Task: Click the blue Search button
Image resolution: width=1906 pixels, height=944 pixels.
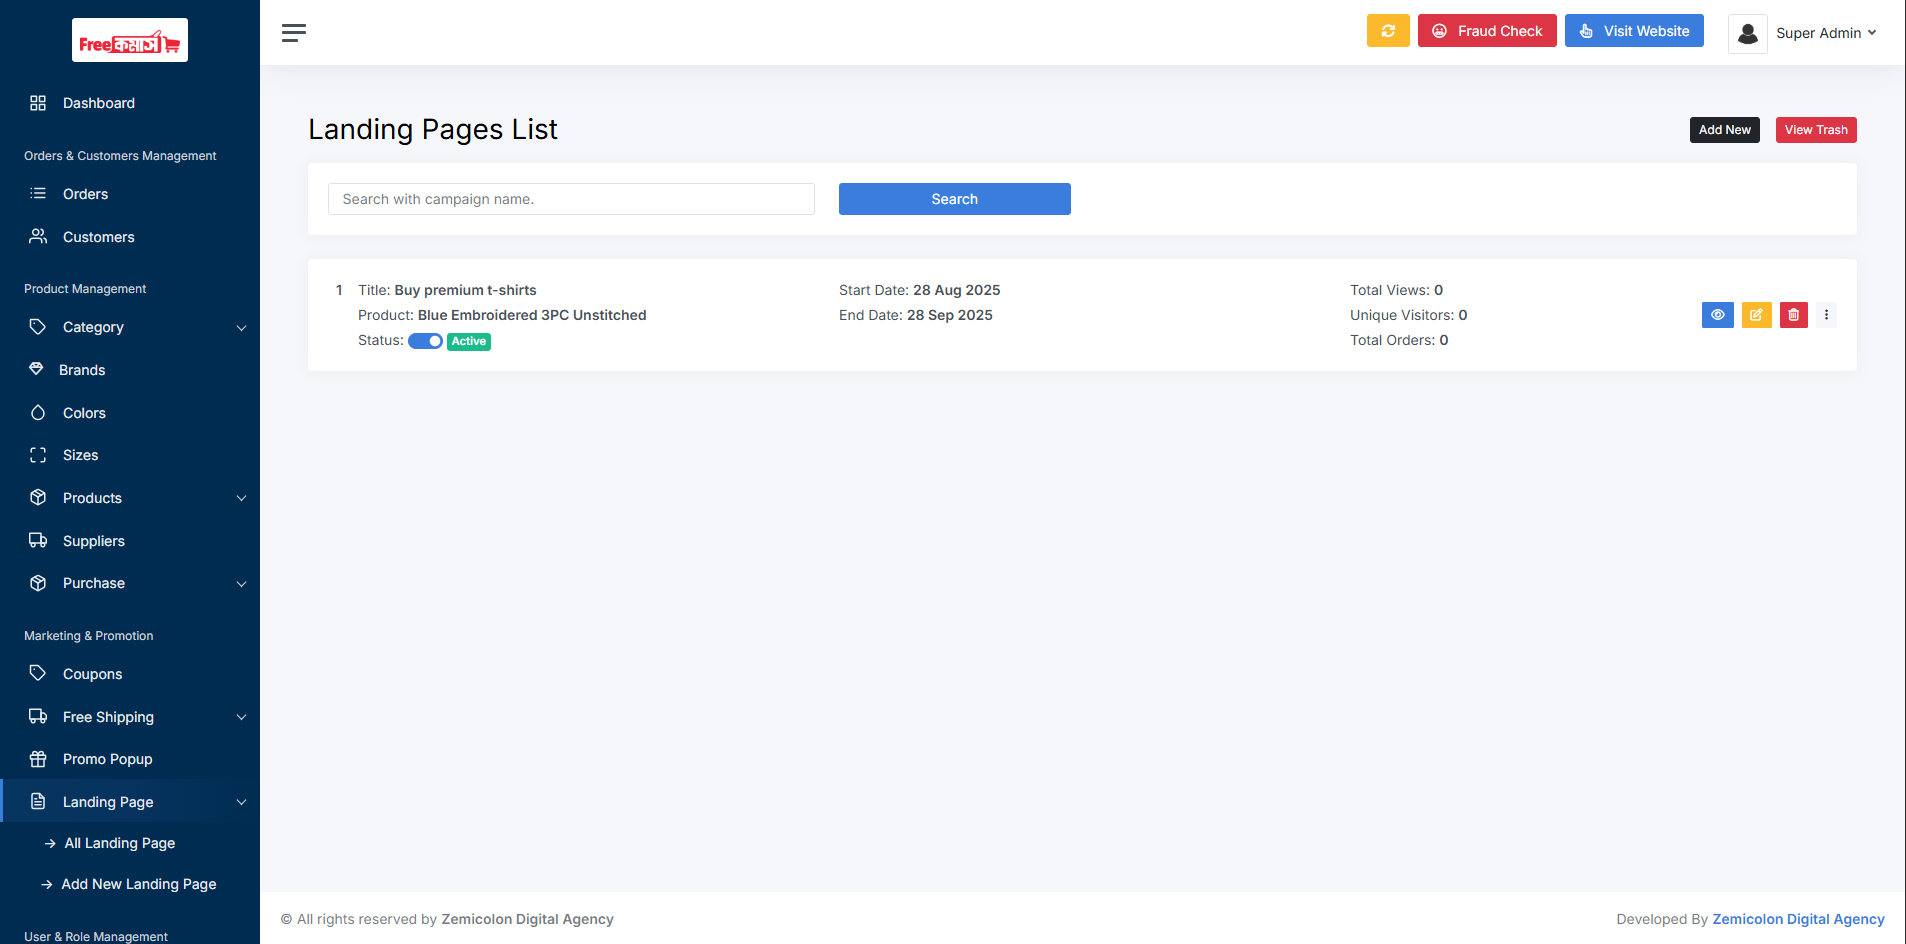Action: (x=954, y=199)
